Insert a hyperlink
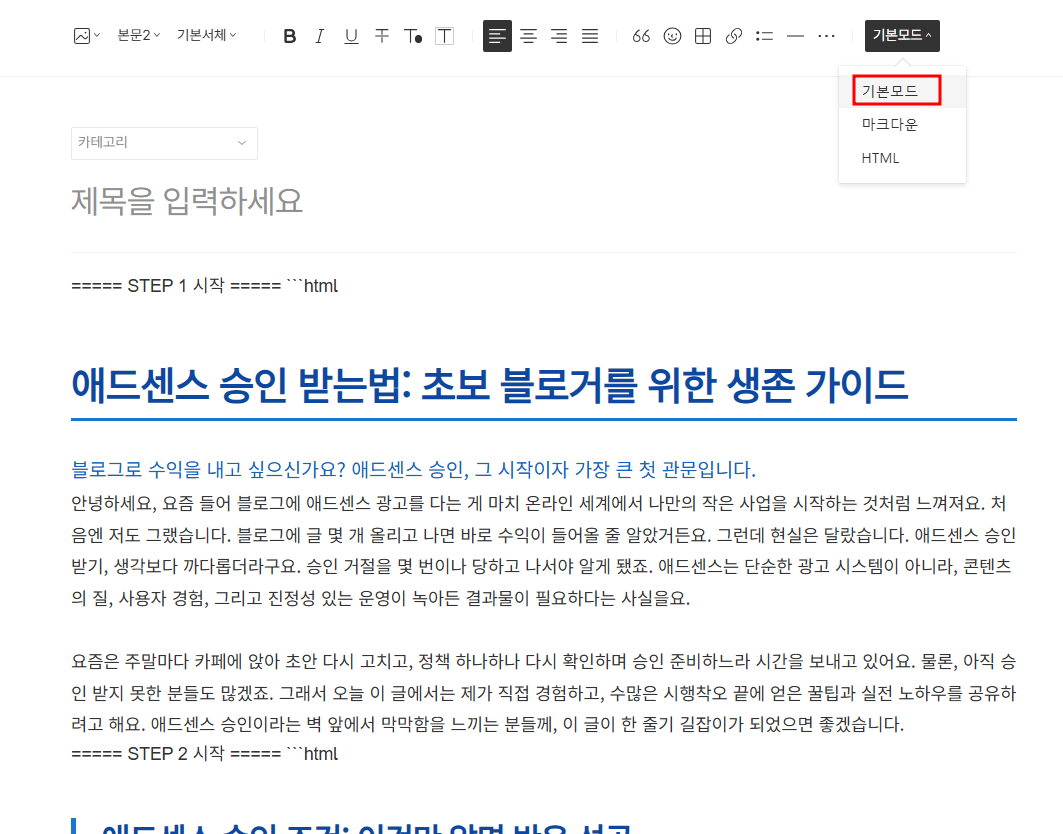This screenshot has width=1063, height=834. pos(734,36)
